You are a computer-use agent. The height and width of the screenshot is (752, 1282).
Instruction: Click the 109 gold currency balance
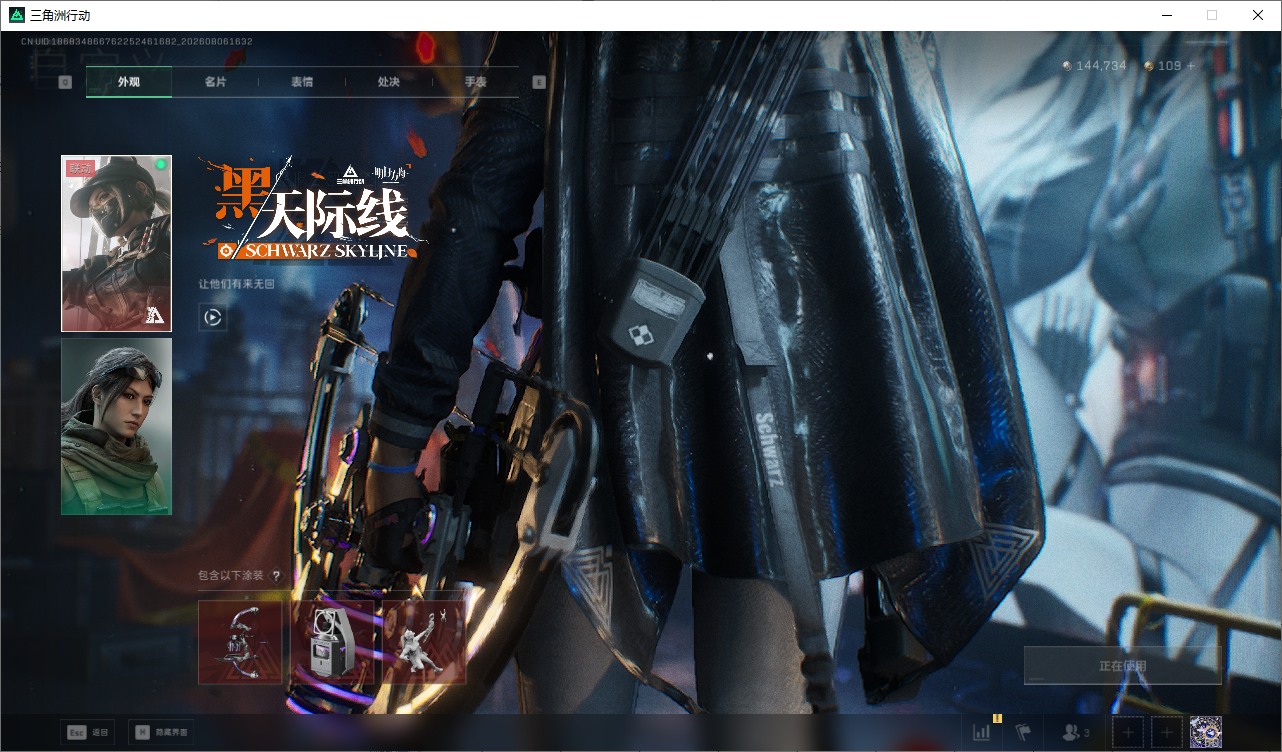pyautogui.click(x=1163, y=66)
